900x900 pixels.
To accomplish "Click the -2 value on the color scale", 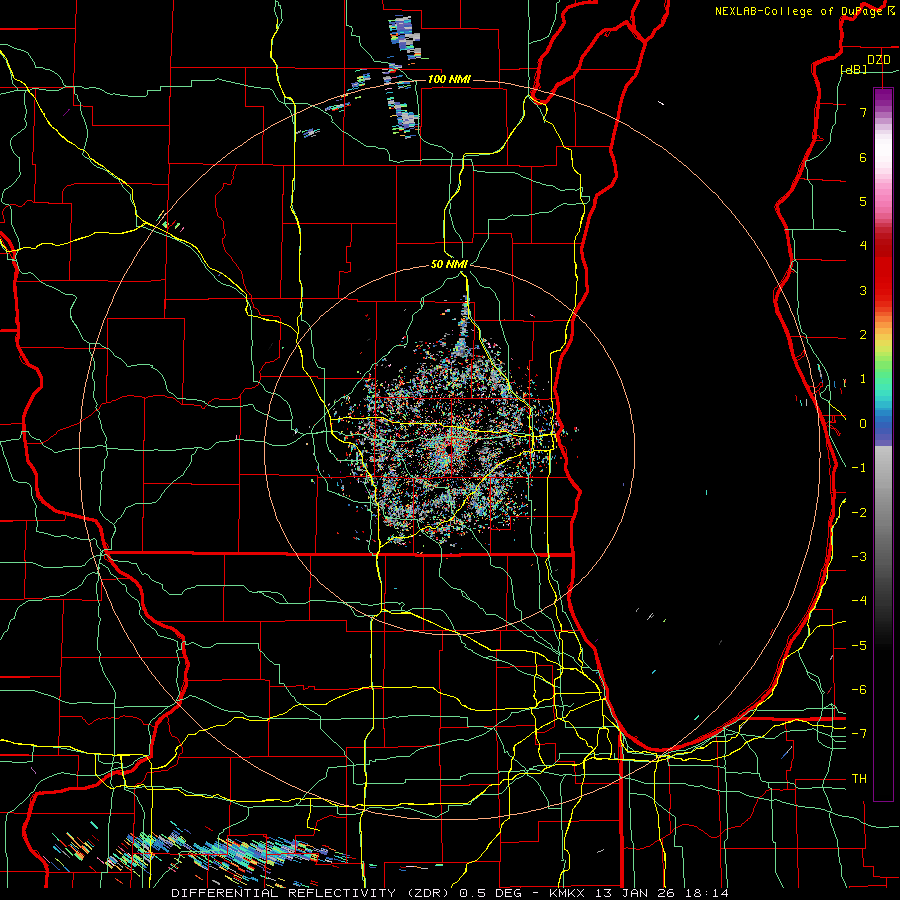I will click(x=859, y=513).
